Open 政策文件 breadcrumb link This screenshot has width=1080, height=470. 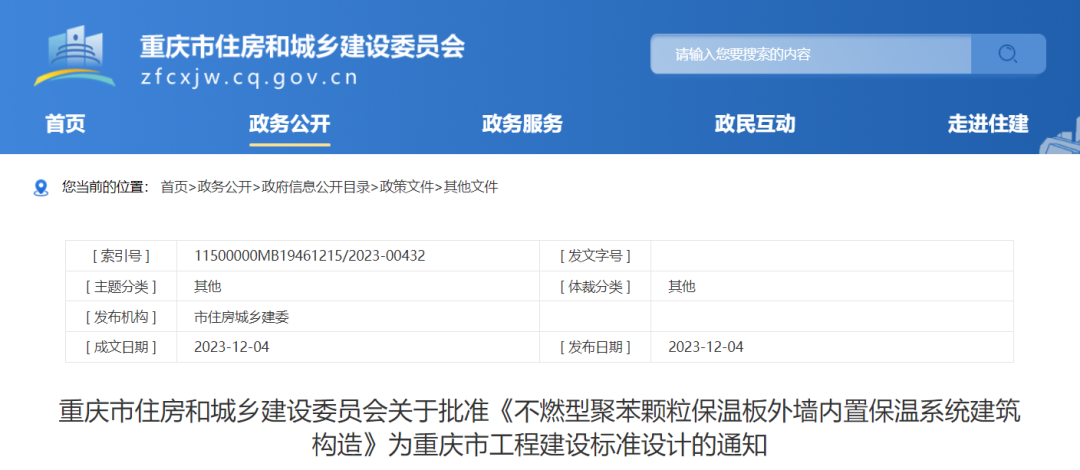tap(407, 187)
